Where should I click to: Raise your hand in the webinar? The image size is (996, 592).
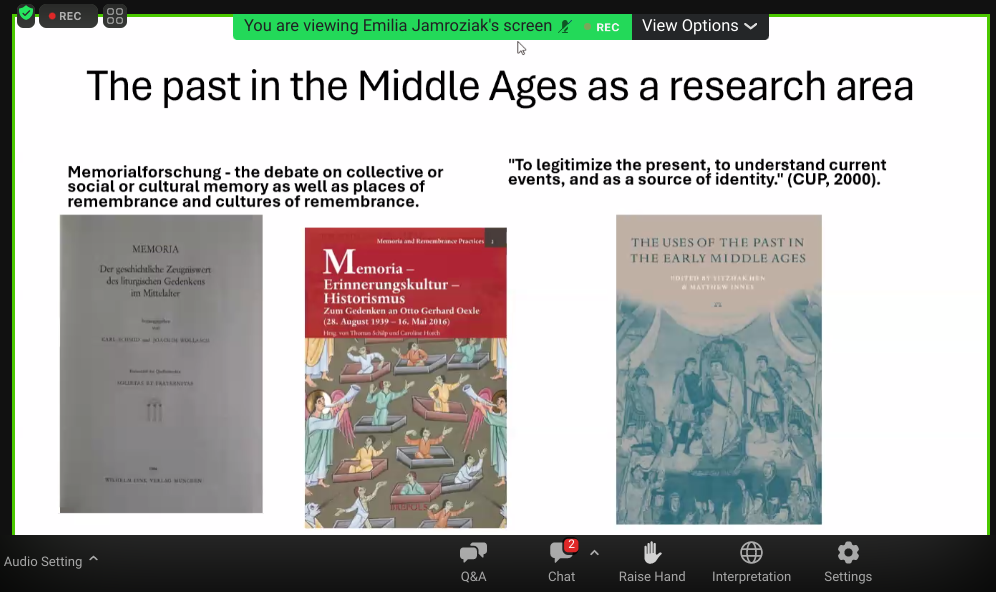pos(652,562)
